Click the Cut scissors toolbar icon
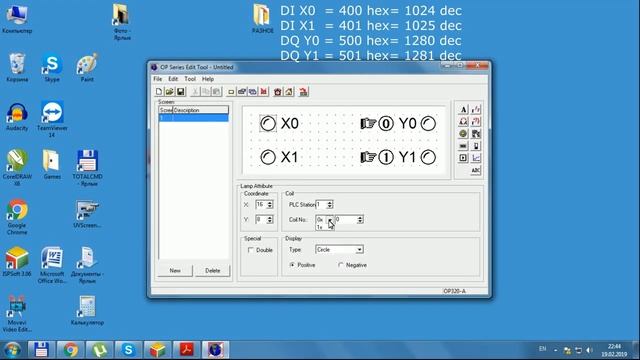This screenshot has height=360, width=640. pos(195,91)
